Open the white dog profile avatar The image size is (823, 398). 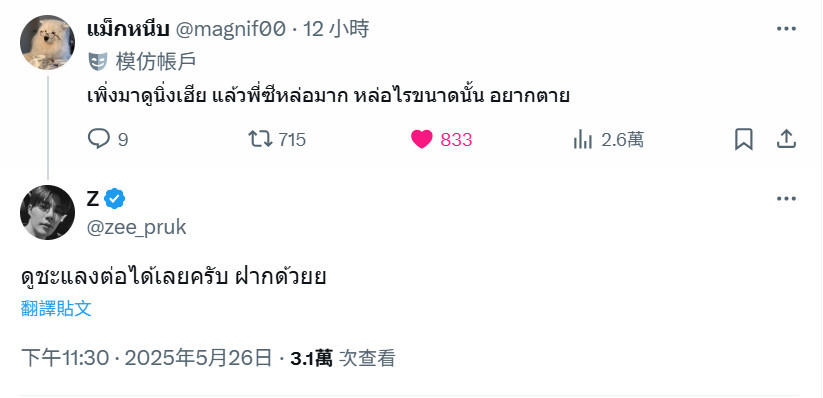pyautogui.click(x=47, y=42)
